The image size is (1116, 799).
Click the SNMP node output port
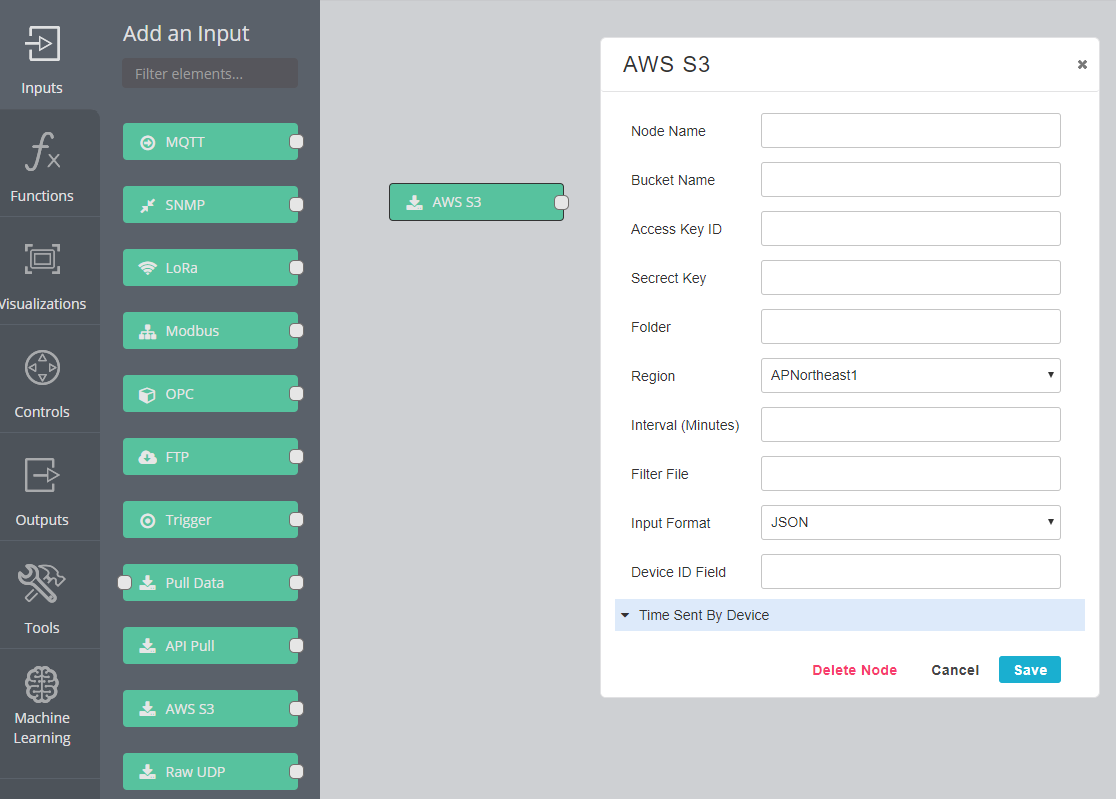pos(297,205)
